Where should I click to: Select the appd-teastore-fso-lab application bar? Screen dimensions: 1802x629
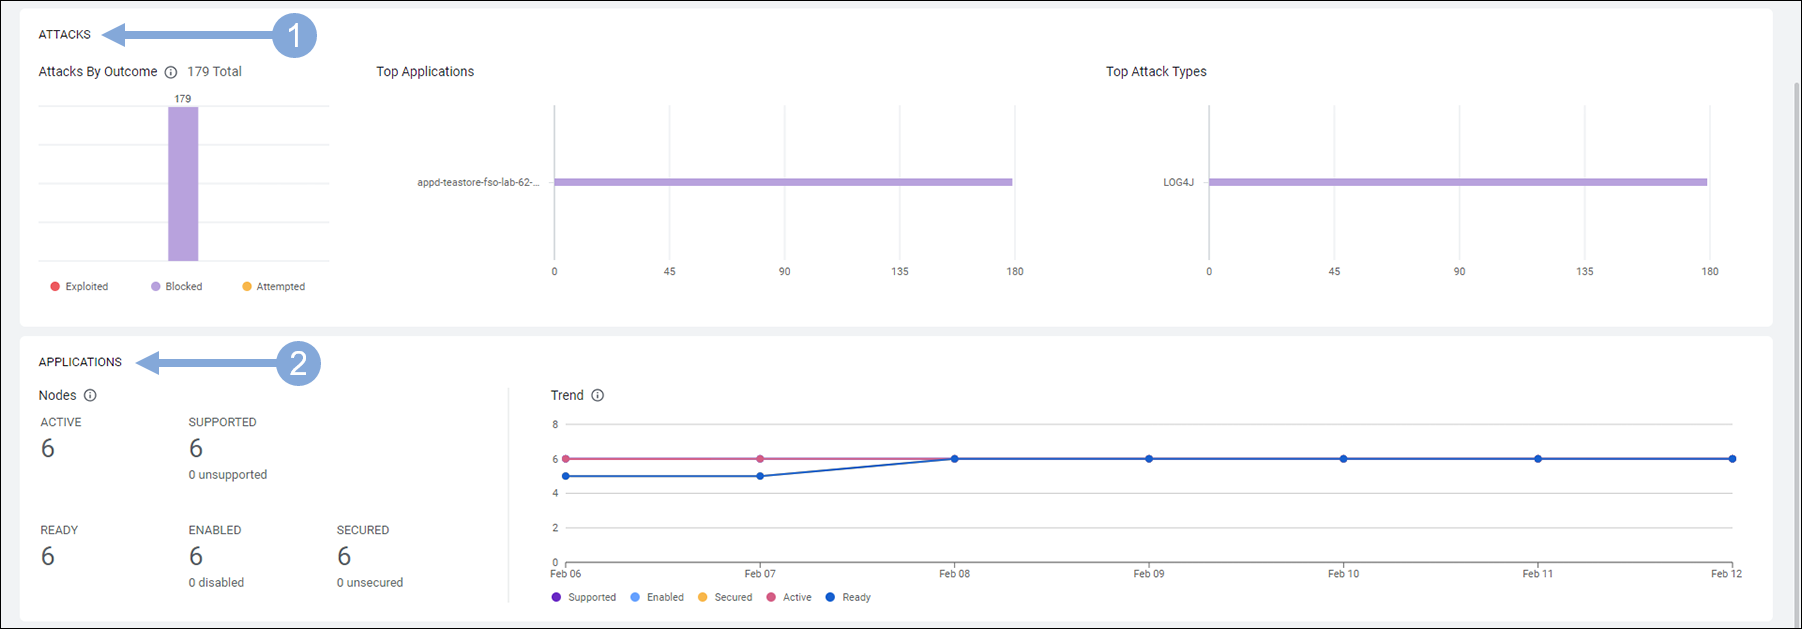[x=783, y=182]
